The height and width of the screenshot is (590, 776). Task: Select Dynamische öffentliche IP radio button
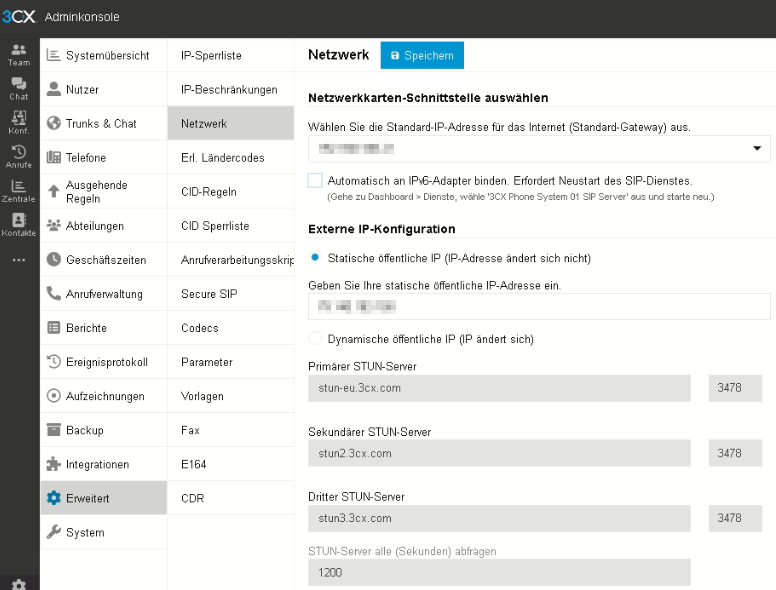point(316,339)
